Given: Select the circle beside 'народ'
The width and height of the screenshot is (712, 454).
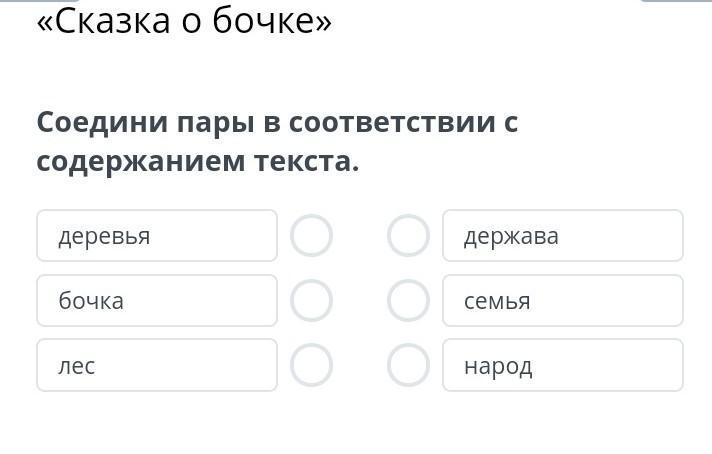Looking at the screenshot, I should (x=408, y=365).
